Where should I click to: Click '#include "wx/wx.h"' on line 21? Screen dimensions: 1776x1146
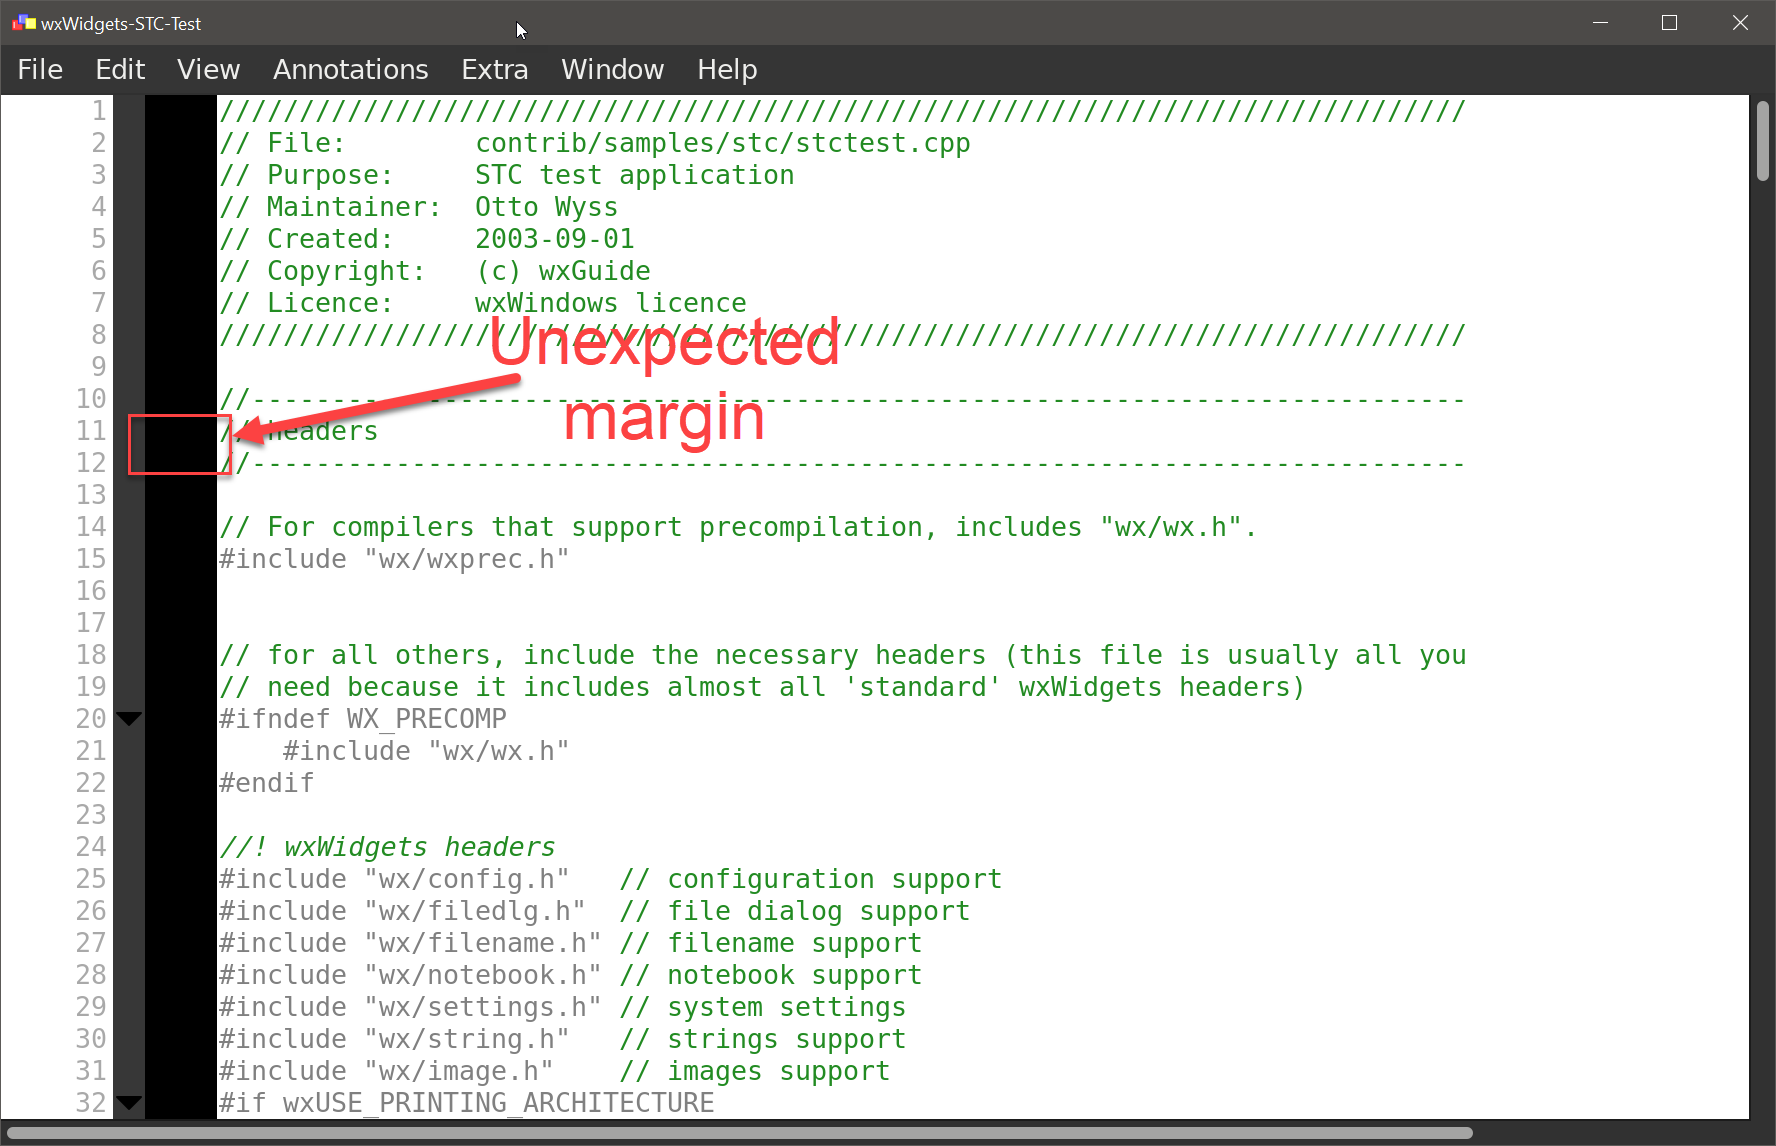pos(426,751)
